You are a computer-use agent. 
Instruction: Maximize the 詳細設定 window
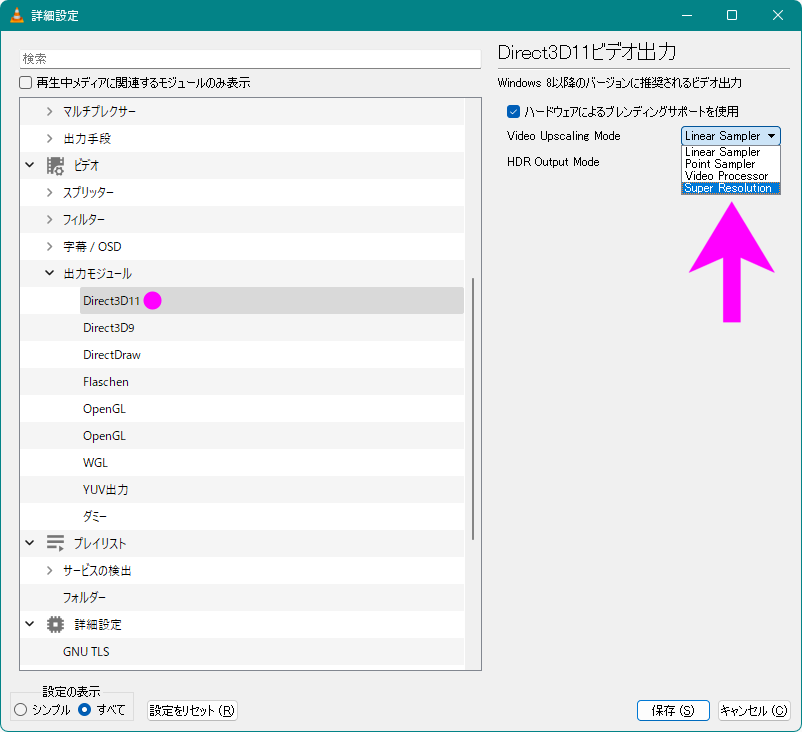(x=732, y=15)
